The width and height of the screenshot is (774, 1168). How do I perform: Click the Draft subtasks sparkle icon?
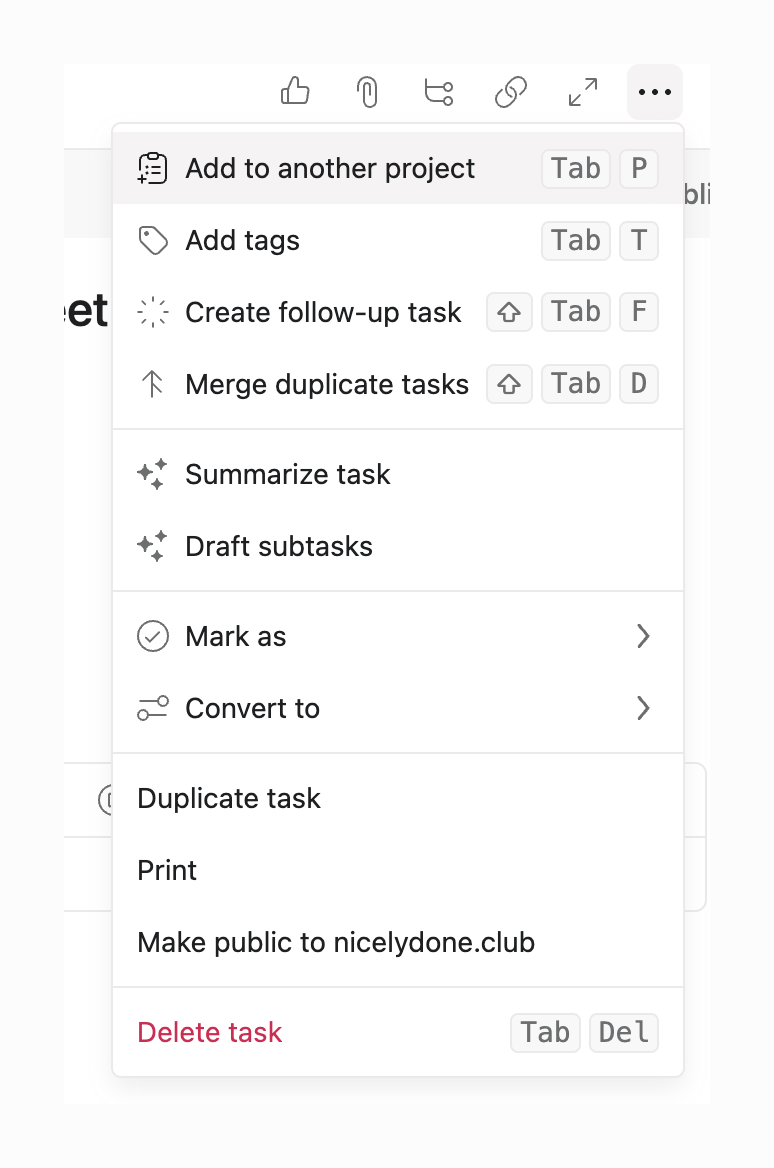click(152, 546)
